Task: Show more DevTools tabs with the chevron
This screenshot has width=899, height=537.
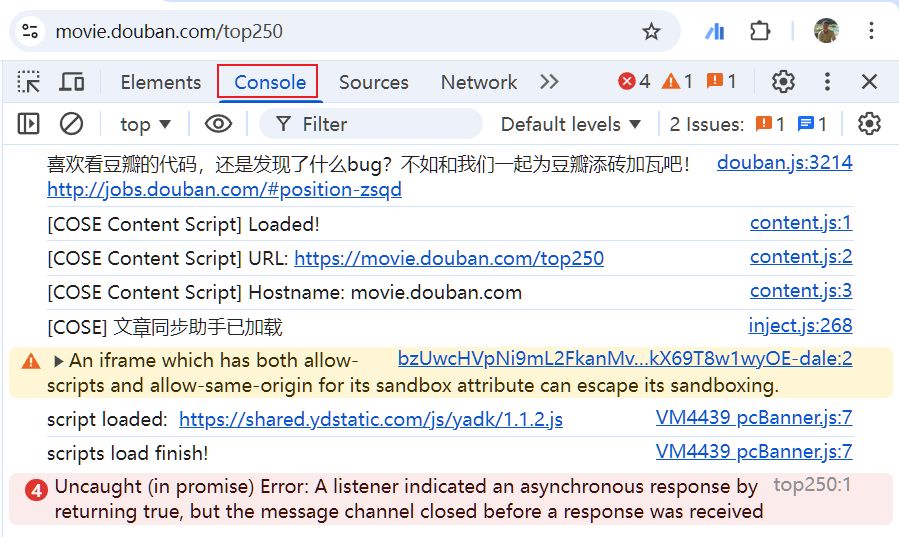Action: point(549,82)
